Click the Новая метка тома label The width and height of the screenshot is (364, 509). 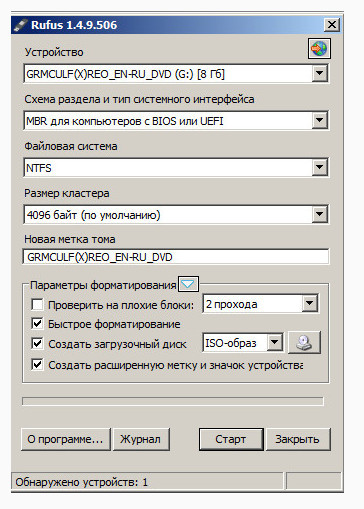[70, 239]
